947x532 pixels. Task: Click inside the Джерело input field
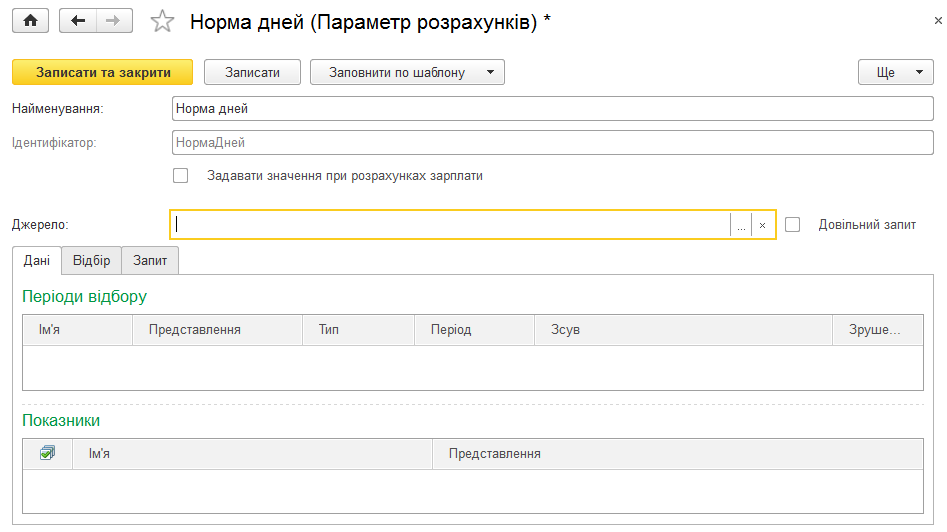coord(451,225)
